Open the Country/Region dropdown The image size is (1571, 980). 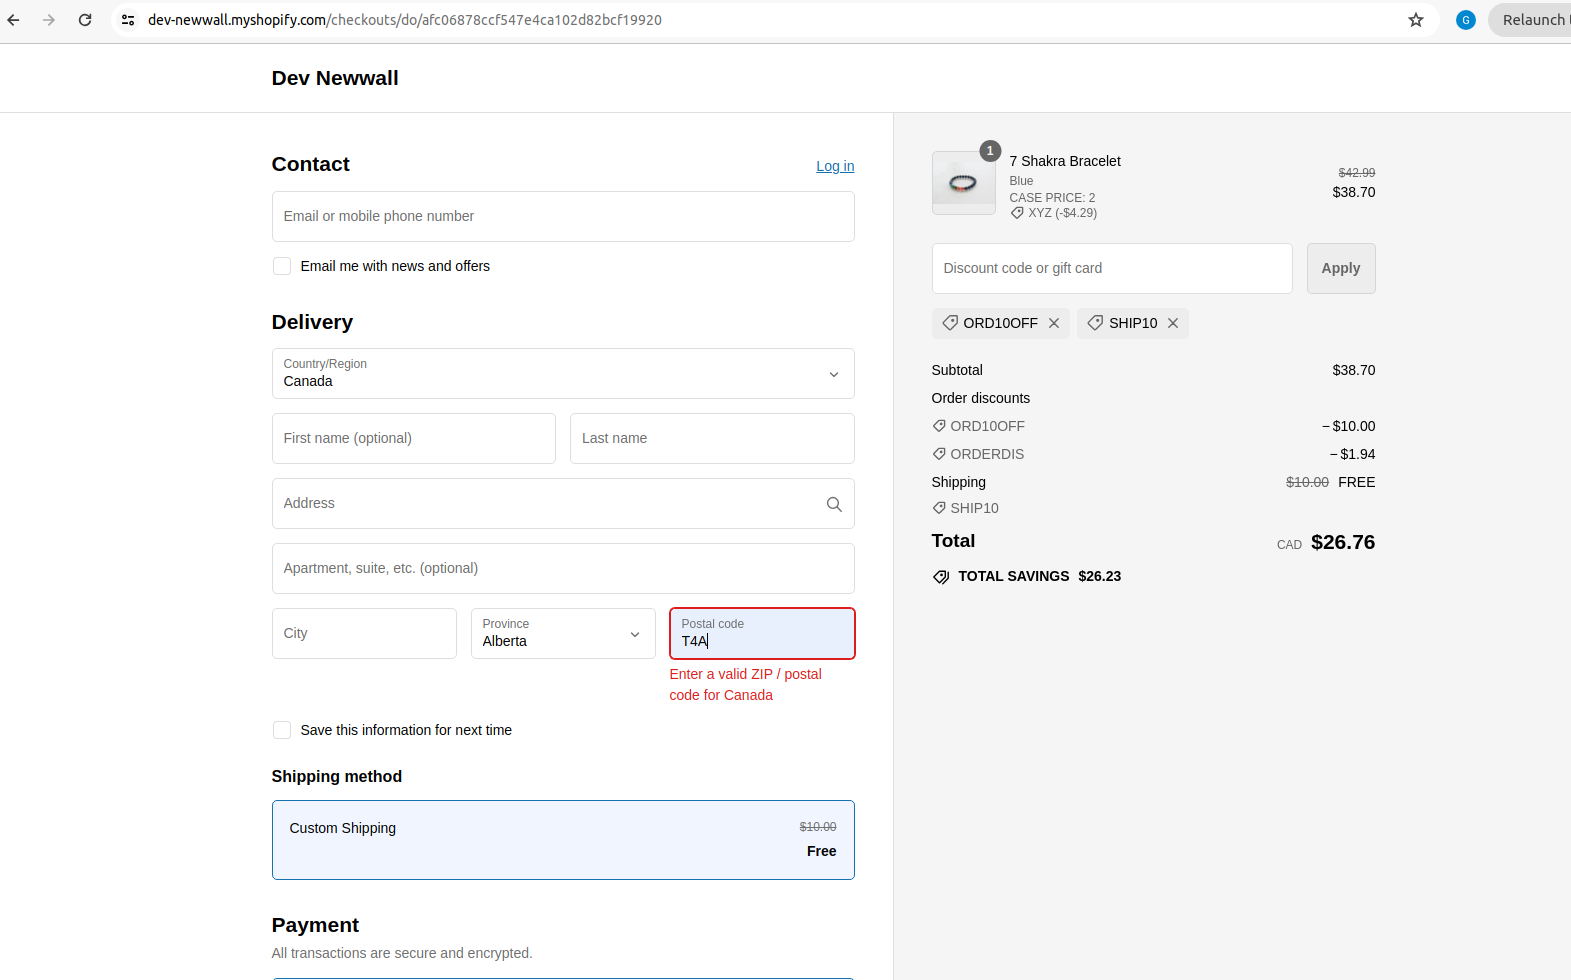point(562,374)
